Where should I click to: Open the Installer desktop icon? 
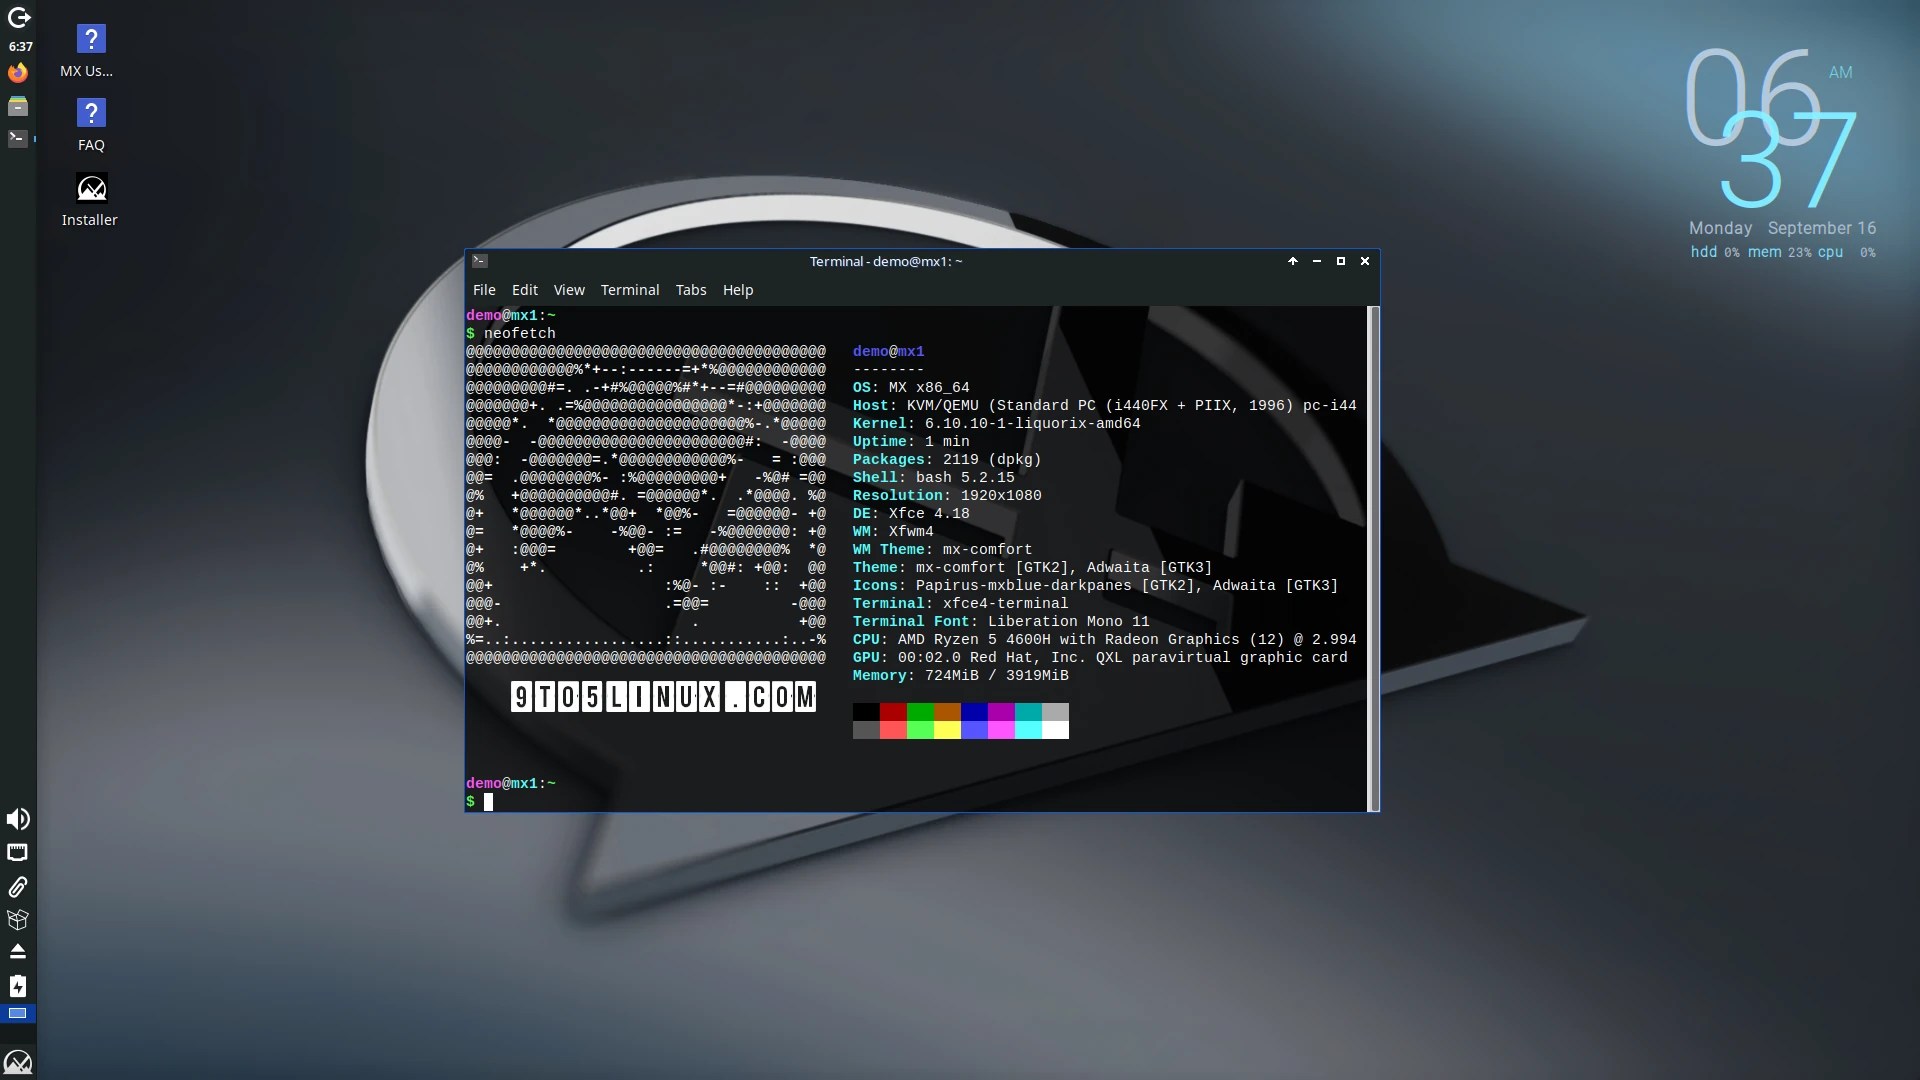point(91,189)
